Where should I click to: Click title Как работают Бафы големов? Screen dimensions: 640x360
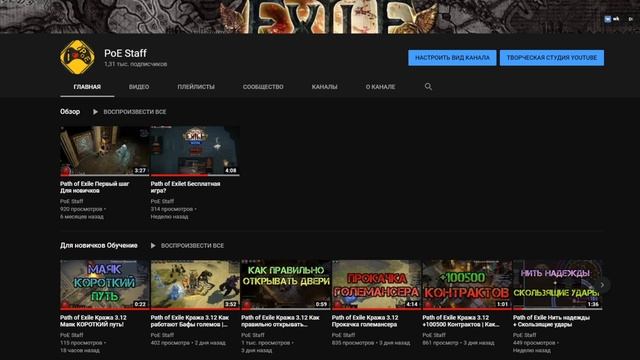pos(190,321)
